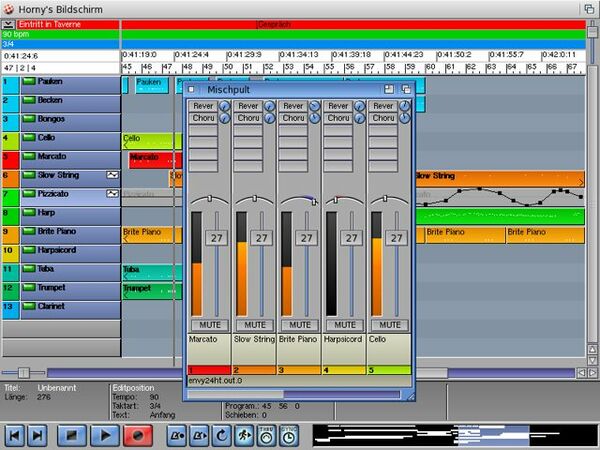Toggle the green indicator on Pauken track
Image resolution: width=600 pixels, height=450 pixels.
[x=28, y=83]
